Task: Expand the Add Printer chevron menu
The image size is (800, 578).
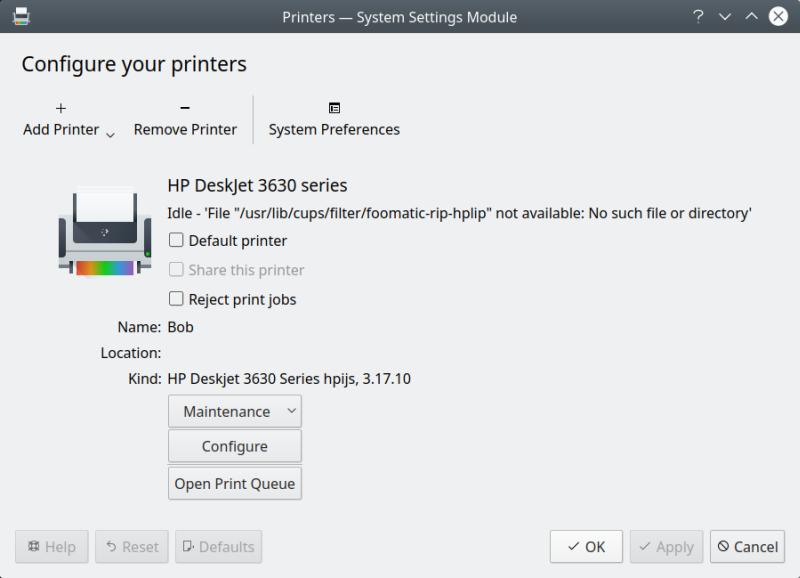Action: [110, 131]
